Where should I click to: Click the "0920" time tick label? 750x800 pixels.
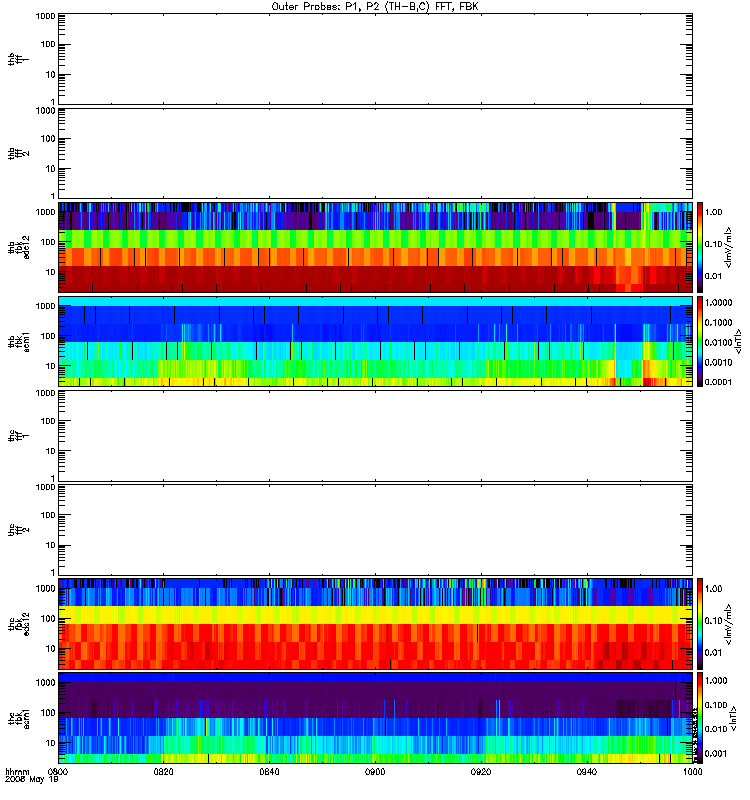(x=481, y=772)
